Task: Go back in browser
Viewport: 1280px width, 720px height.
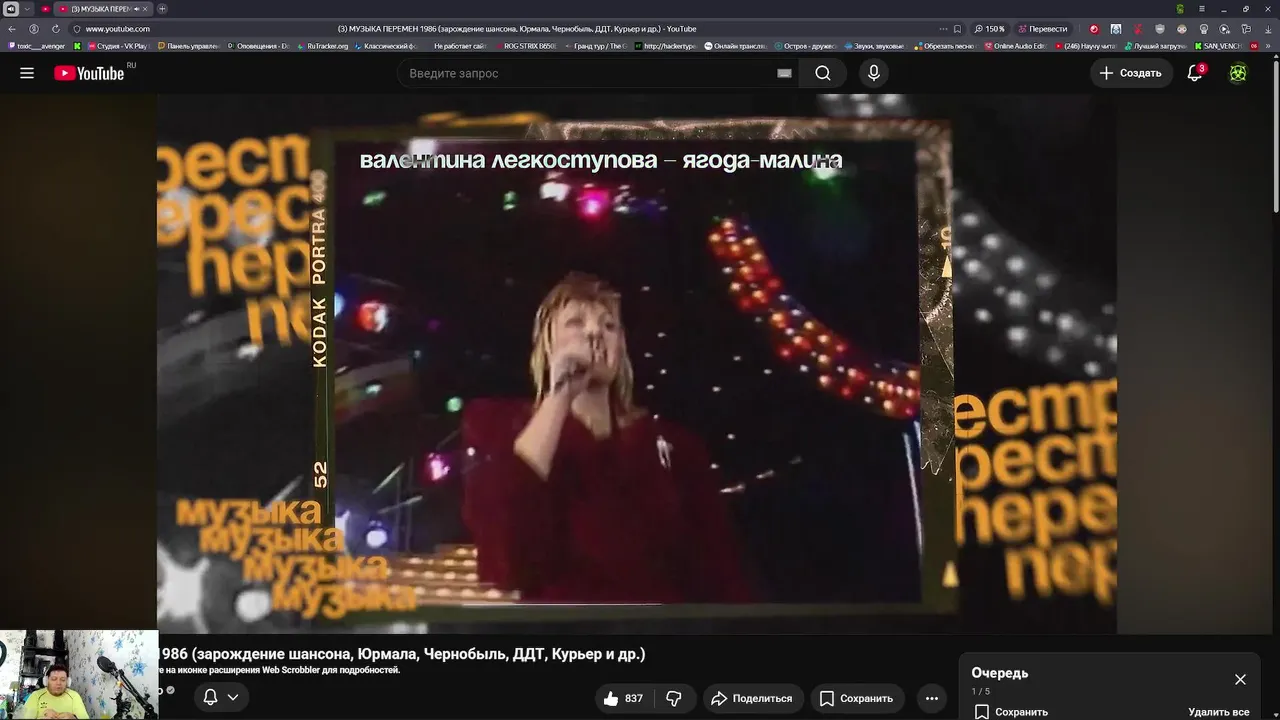Action: 12,29
